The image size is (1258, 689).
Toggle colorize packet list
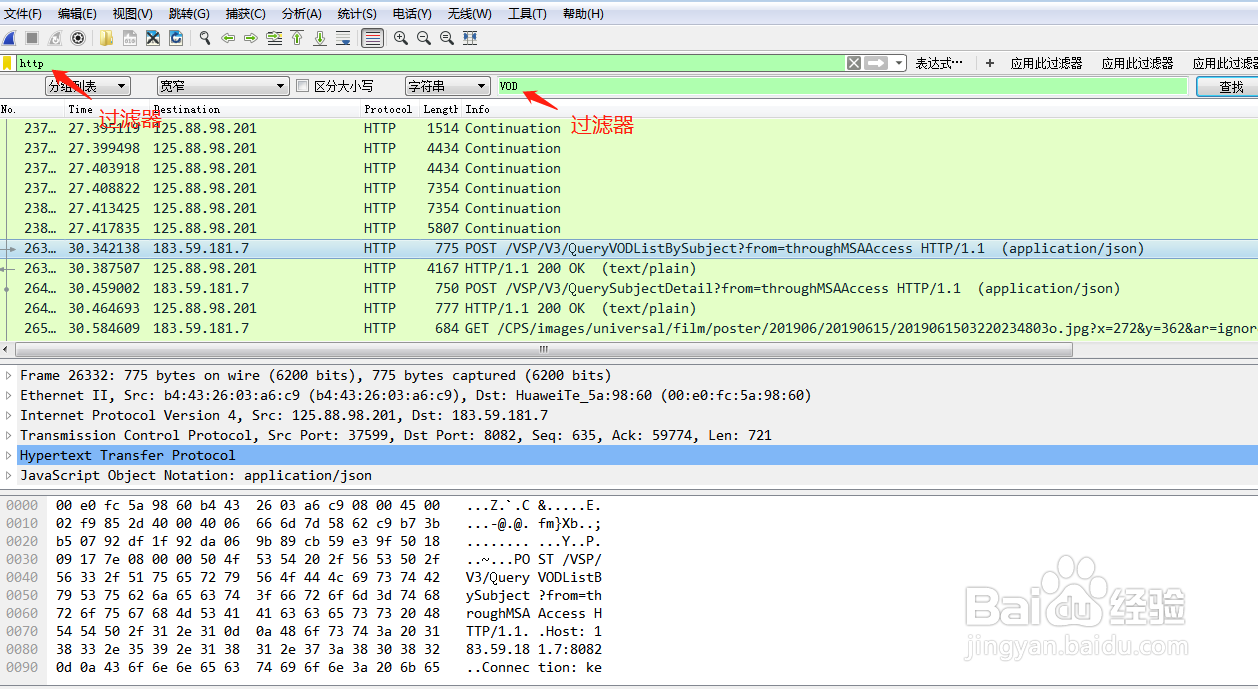pyautogui.click(x=370, y=38)
